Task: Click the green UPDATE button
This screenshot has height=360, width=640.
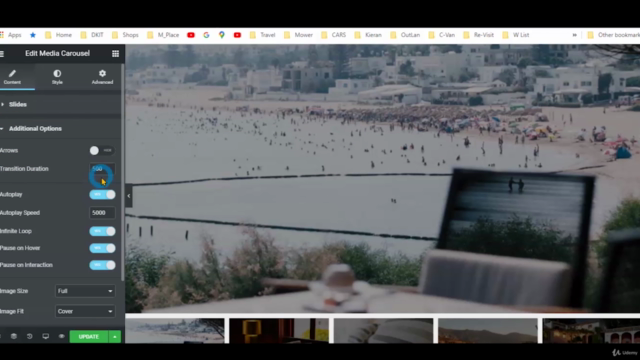Action: point(89,337)
